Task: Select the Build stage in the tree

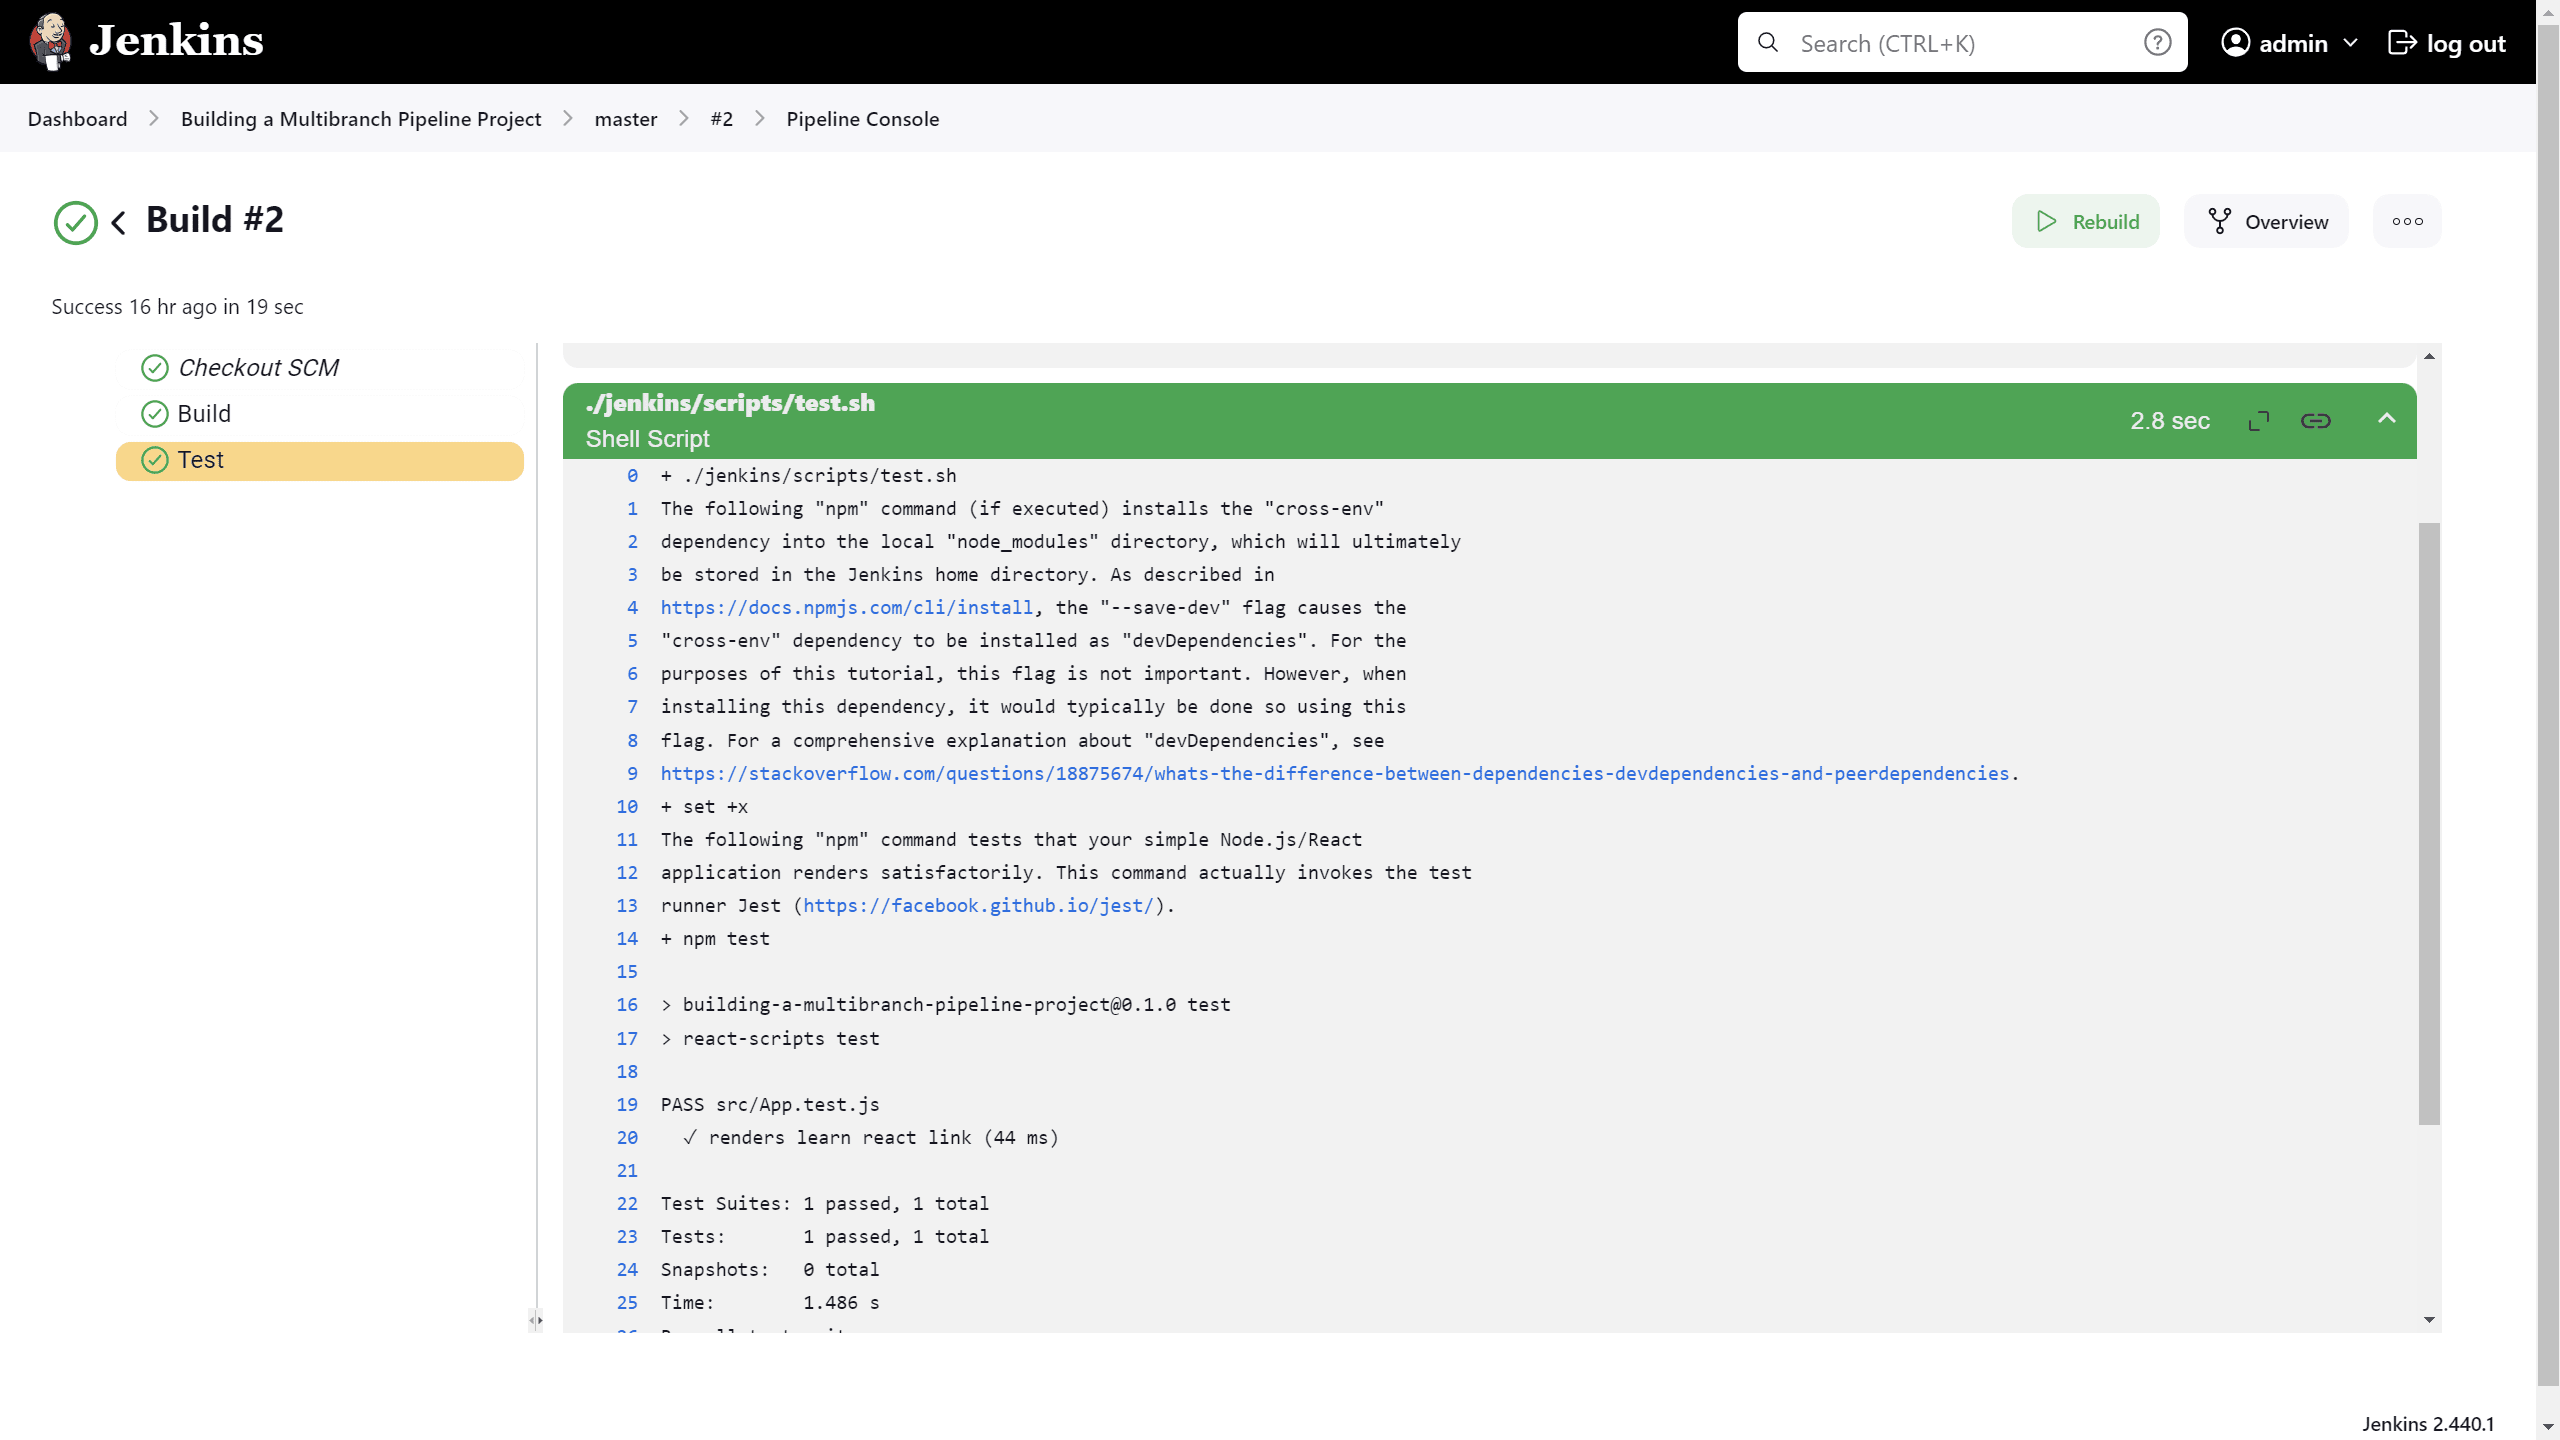Action: pos(204,414)
